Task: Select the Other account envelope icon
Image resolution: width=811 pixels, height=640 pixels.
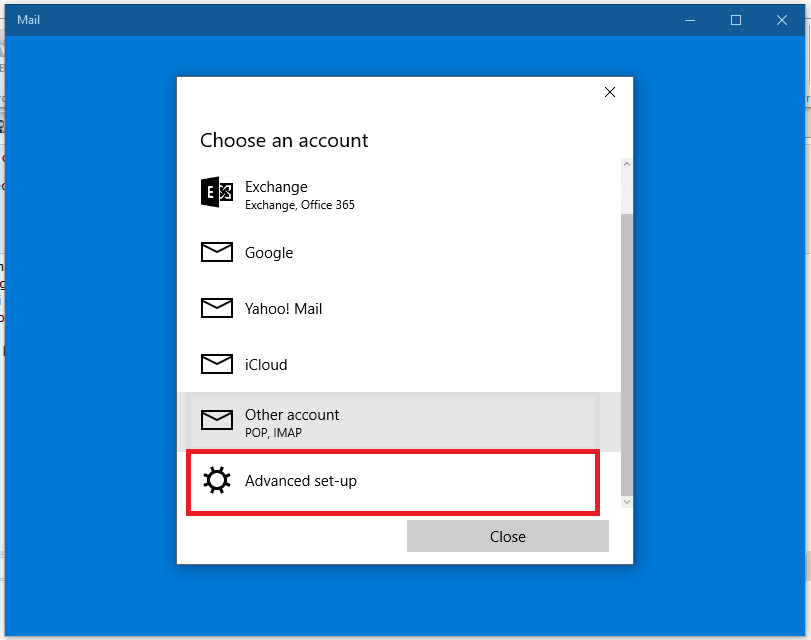Action: pos(216,420)
